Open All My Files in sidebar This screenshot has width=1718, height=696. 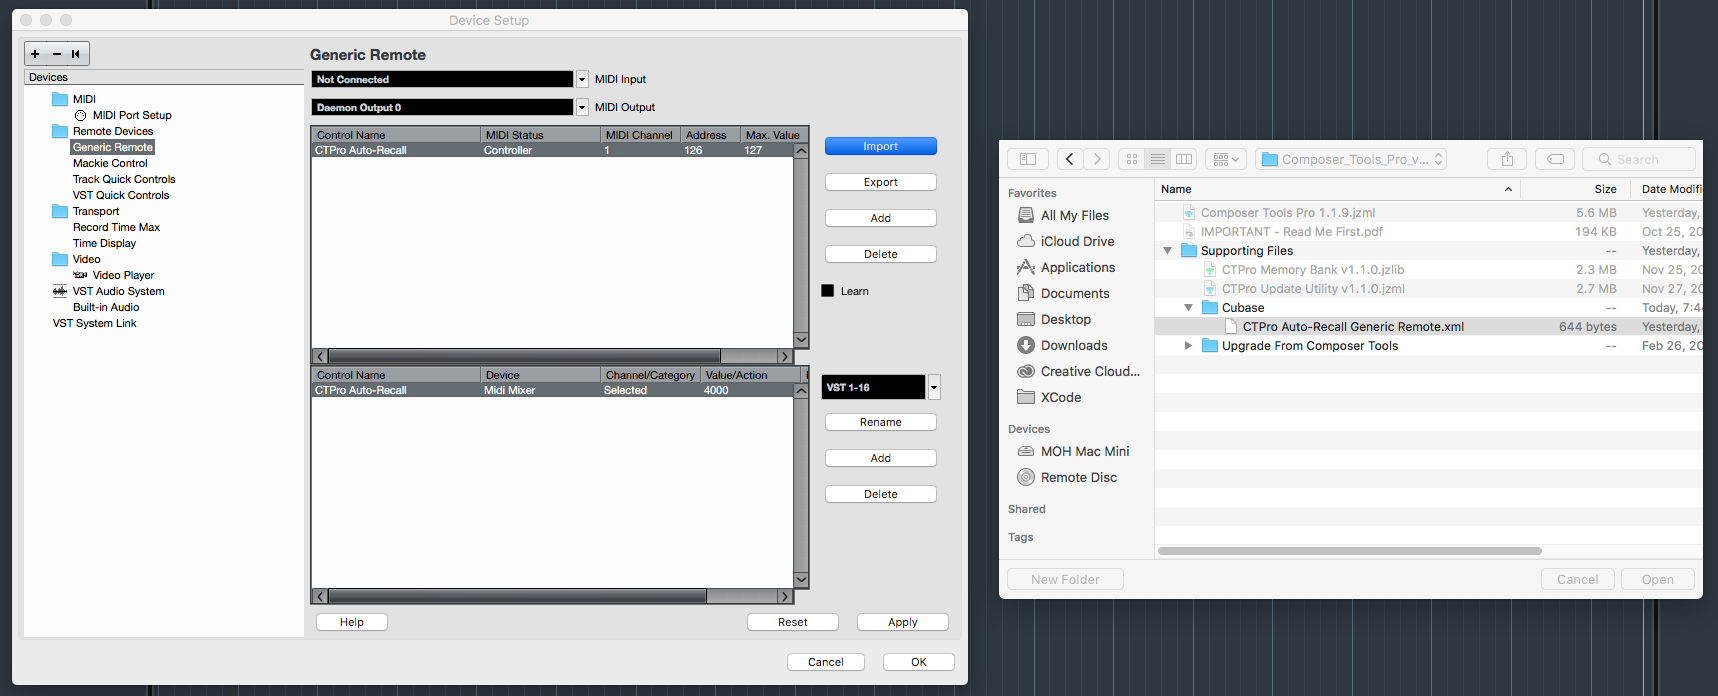coord(1074,215)
